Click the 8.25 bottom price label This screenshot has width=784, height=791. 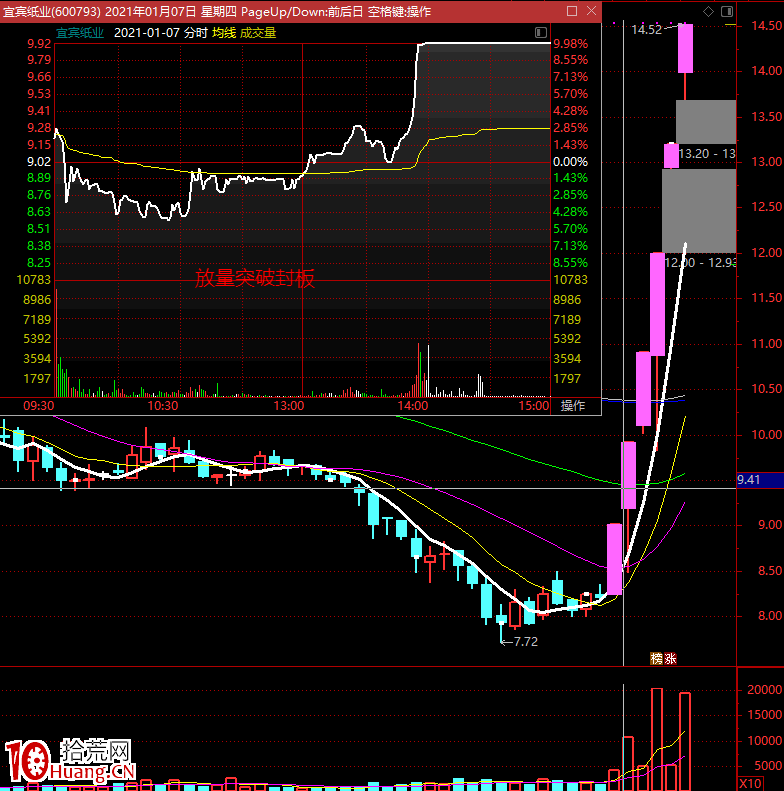point(39,263)
